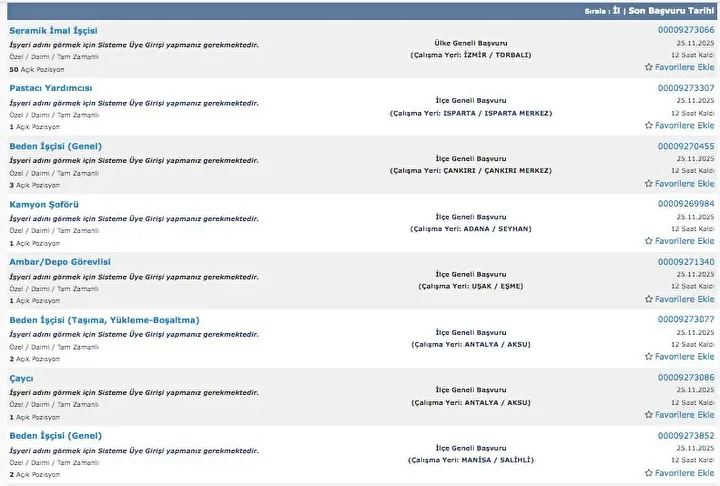Image resolution: width=720 pixels, height=486 pixels.
Task: Favorite star for Çankırı Beden İşçisi job
Action: tap(649, 184)
